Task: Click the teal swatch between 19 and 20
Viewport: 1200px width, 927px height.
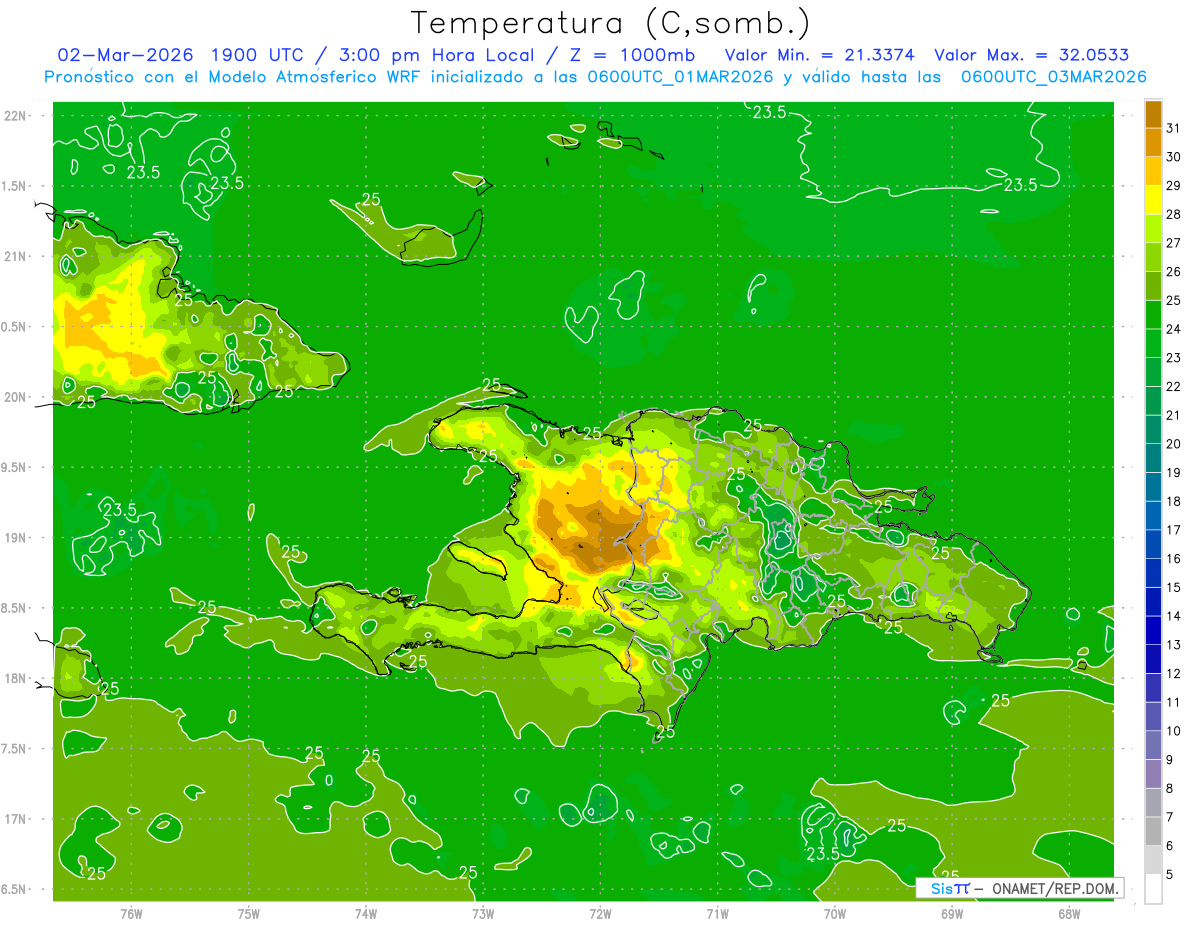Action: tap(1153, 458)
